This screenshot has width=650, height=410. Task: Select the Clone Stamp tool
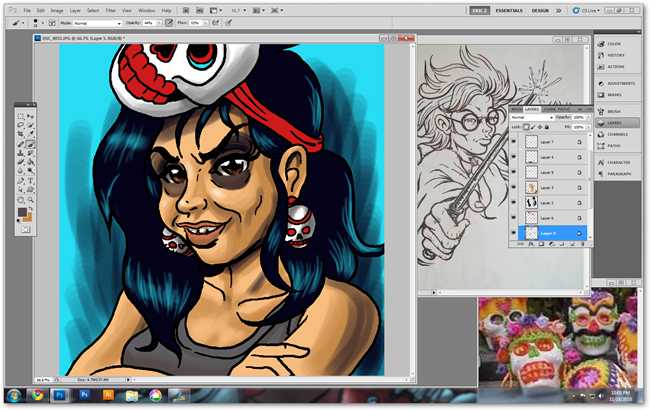click(21, 153)
